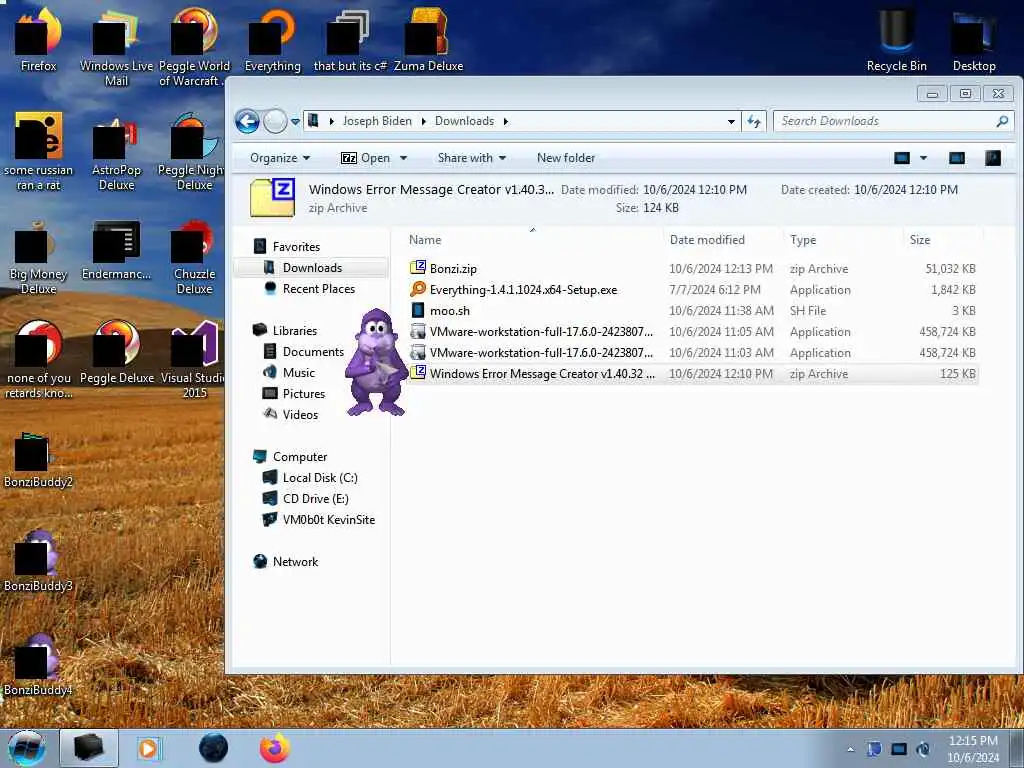Click the volume tray icon
Viewport: 1024px width, 768px height.
(923, 749)
